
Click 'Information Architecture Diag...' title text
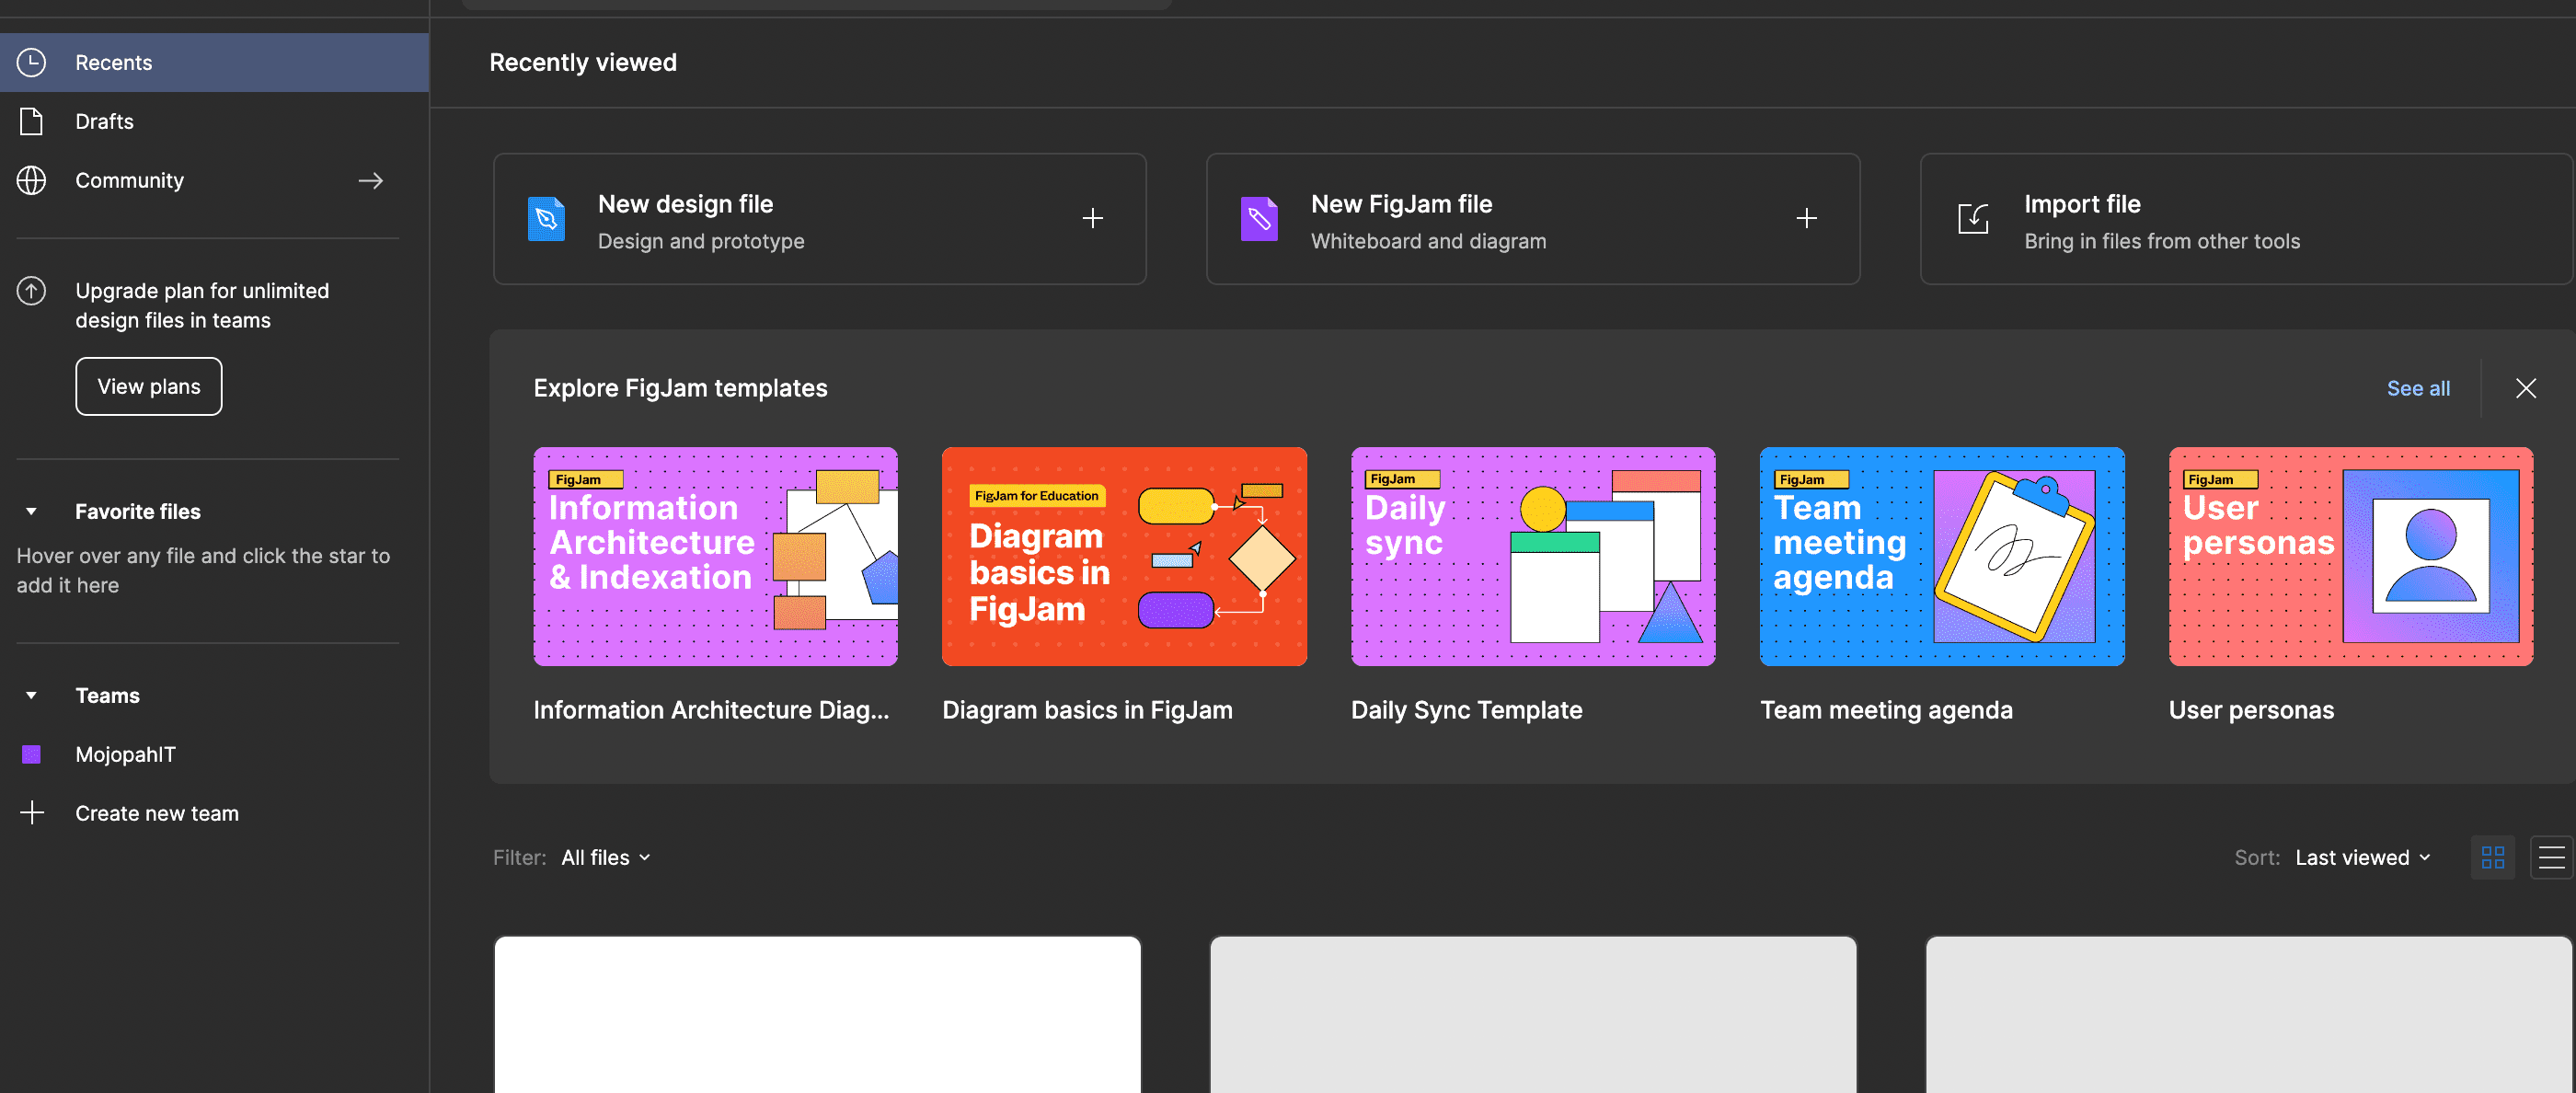pos(711,710)
